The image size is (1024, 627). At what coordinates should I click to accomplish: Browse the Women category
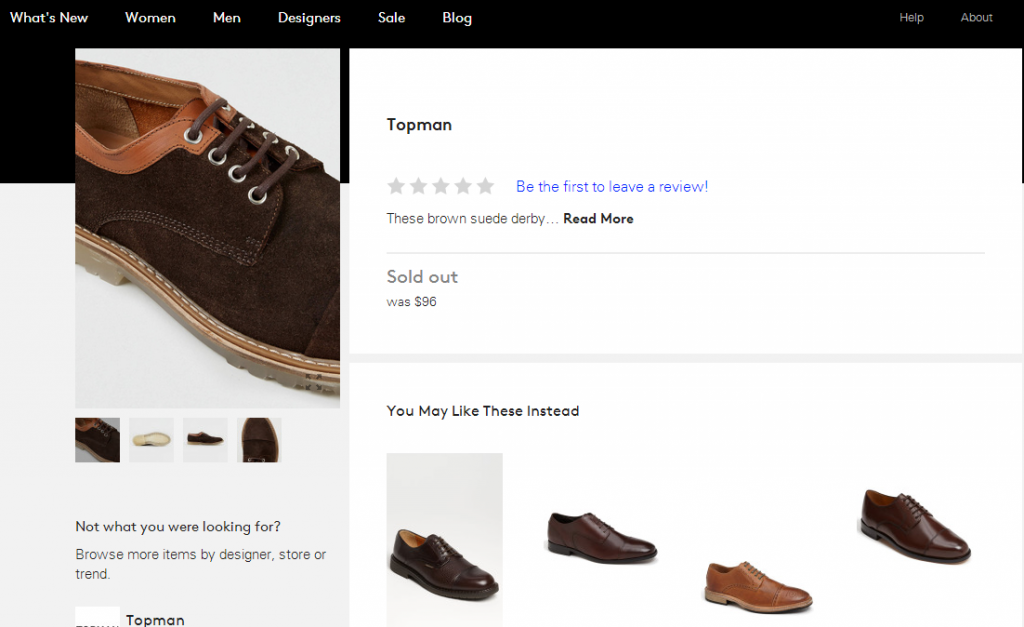tap(150, 17)
